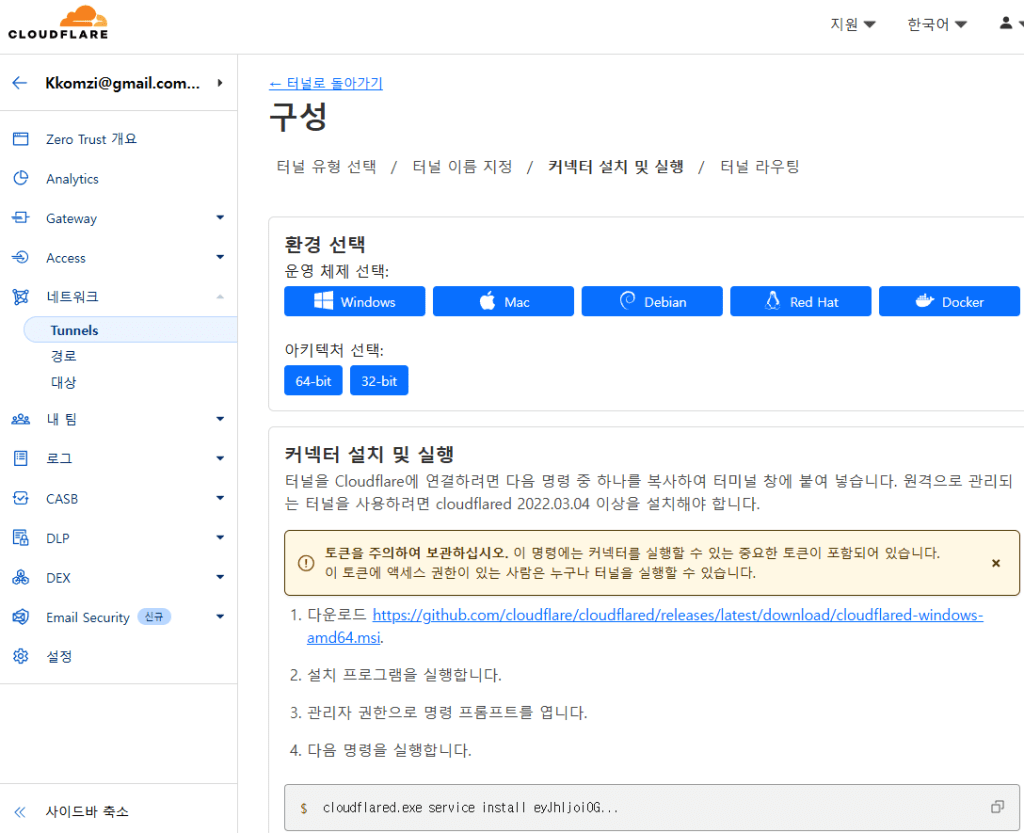Open the CASB section via its icon
Image resolution: width=1024 pixels, height=833 pixels.
point(21,498)
